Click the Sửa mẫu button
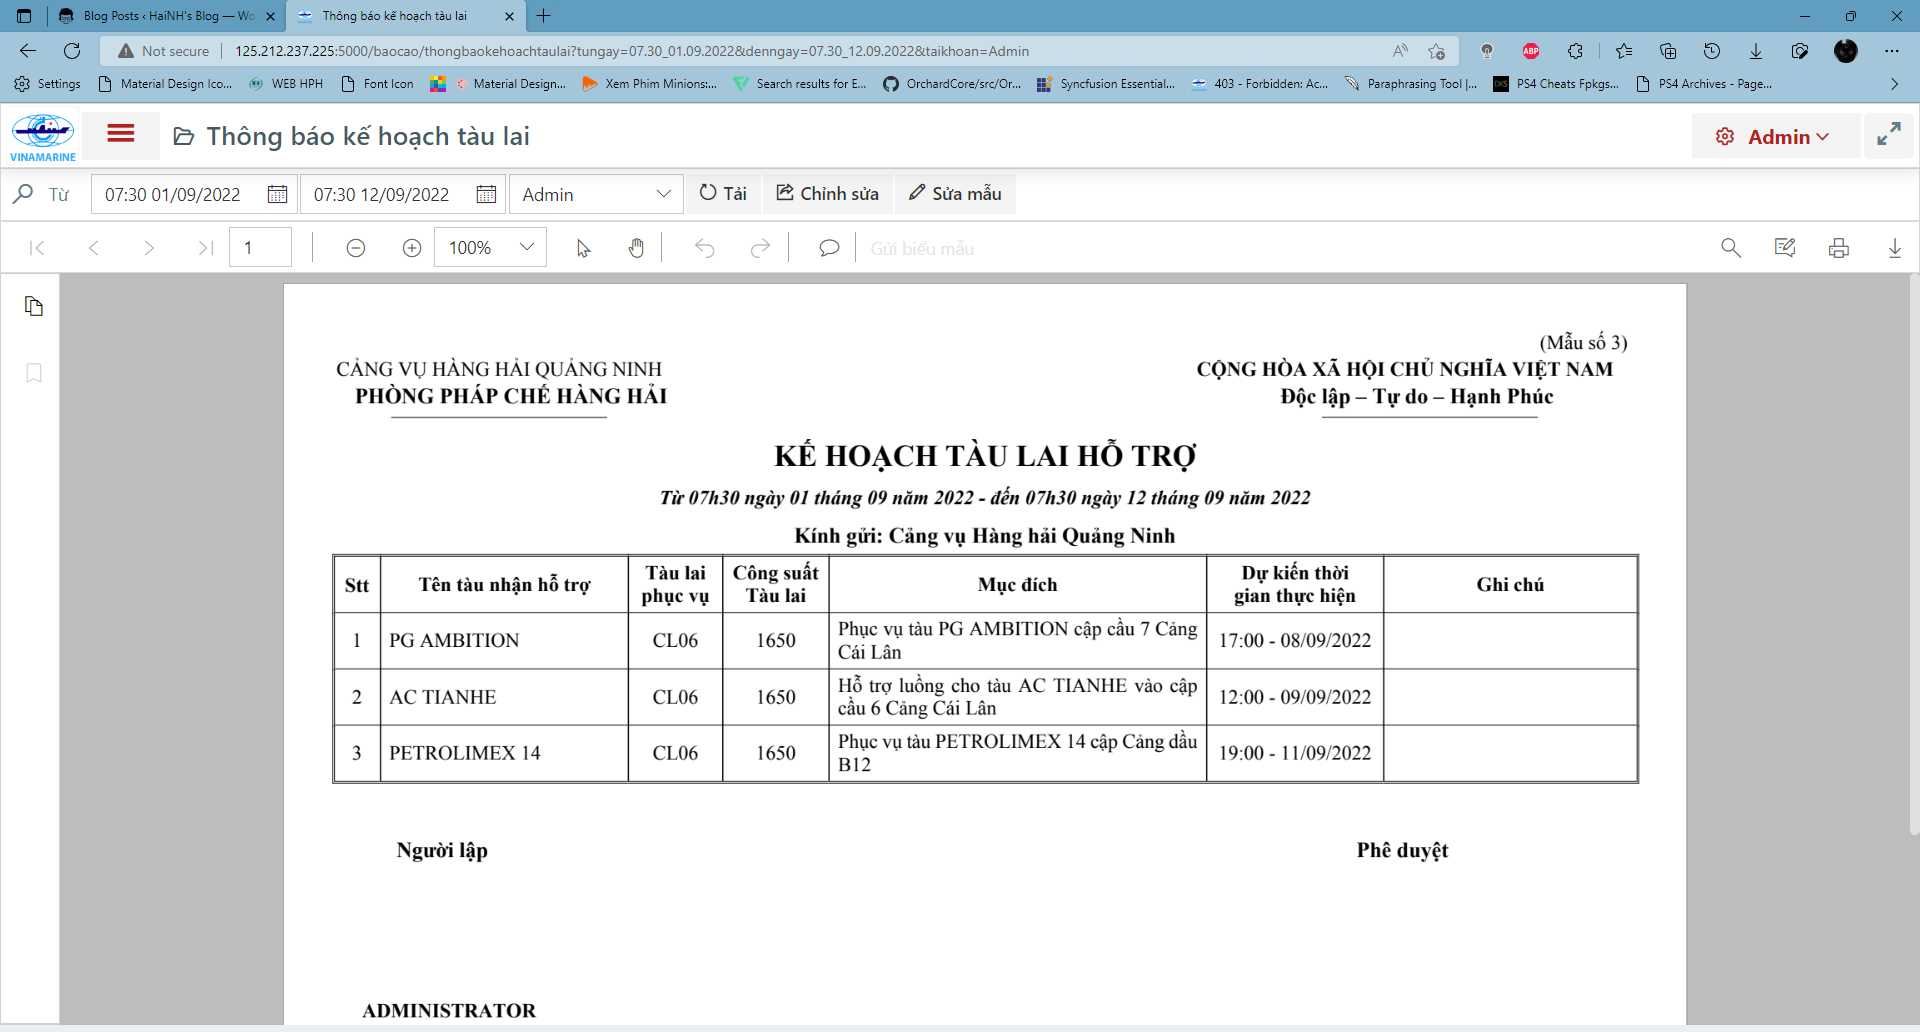The image size is (1920, 1032). 955,194
